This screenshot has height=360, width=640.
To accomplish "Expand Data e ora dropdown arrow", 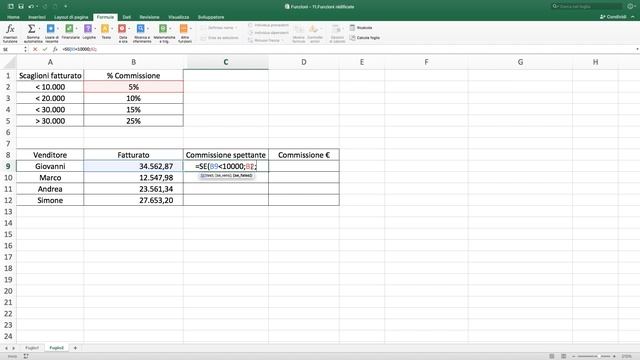I will [129, 29].
